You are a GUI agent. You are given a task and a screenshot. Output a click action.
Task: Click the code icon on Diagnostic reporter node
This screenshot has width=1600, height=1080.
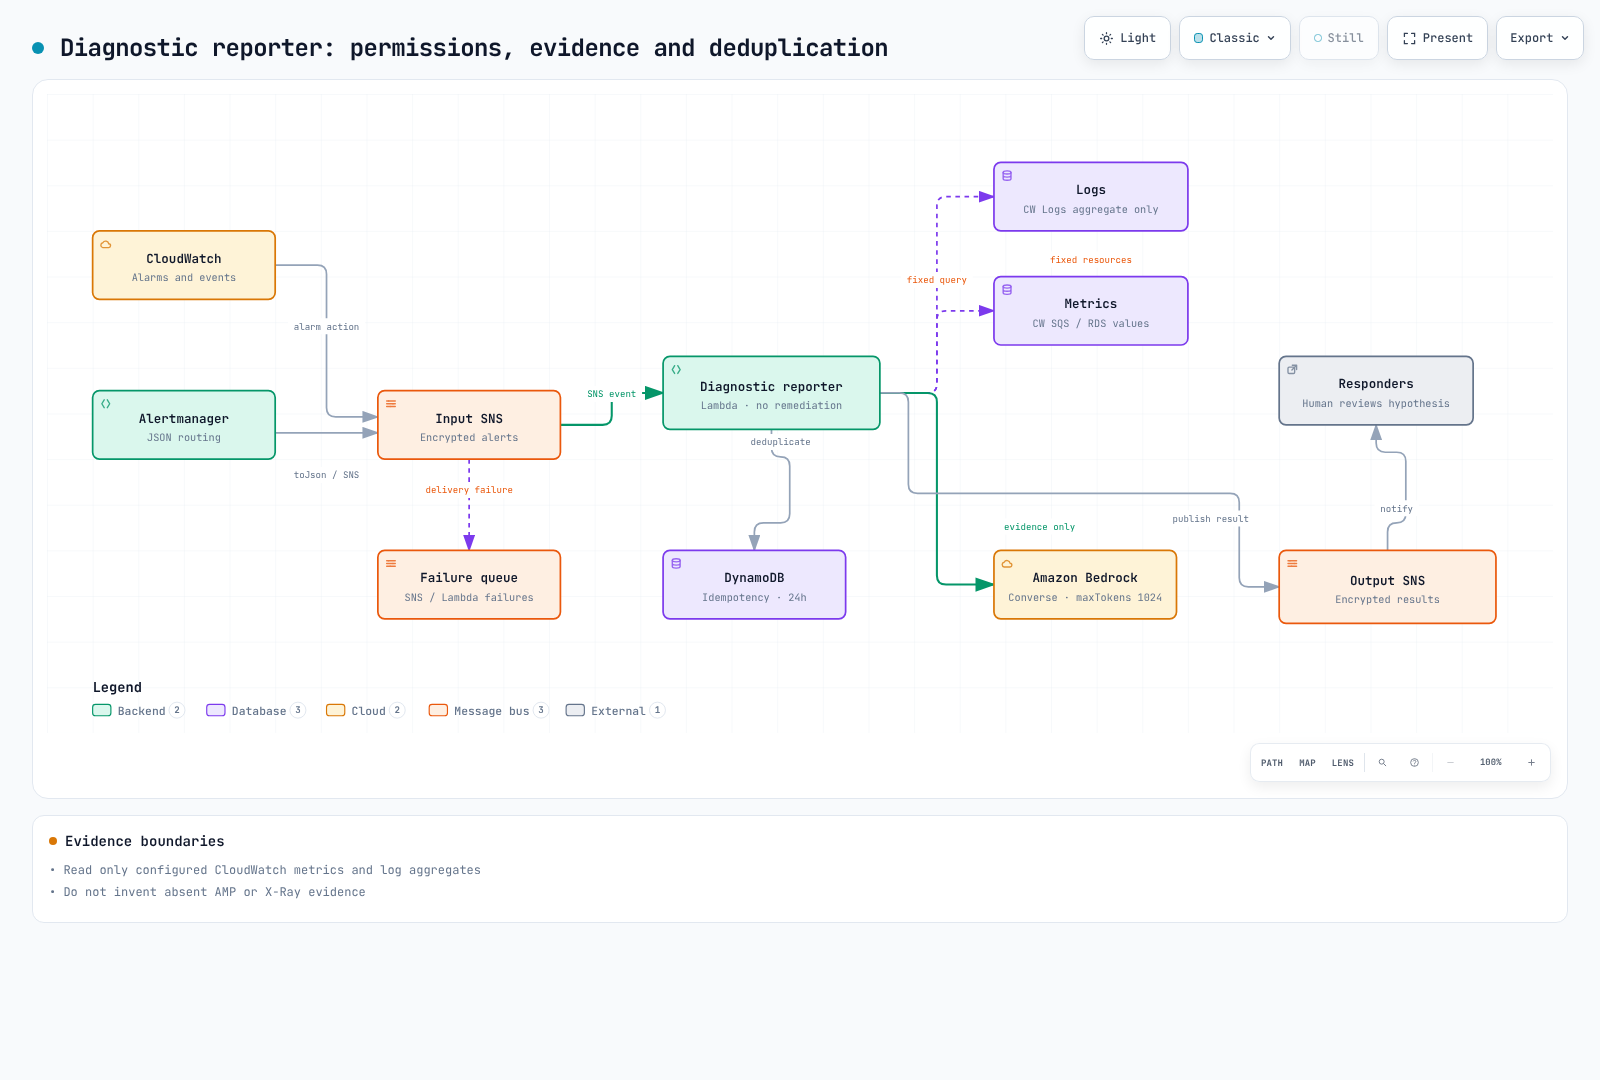676,370
